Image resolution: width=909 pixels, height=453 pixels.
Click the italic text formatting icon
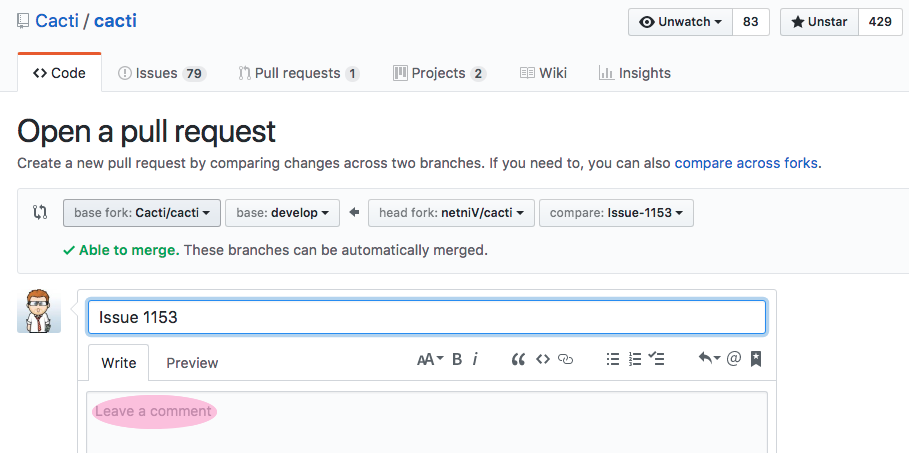475,360
